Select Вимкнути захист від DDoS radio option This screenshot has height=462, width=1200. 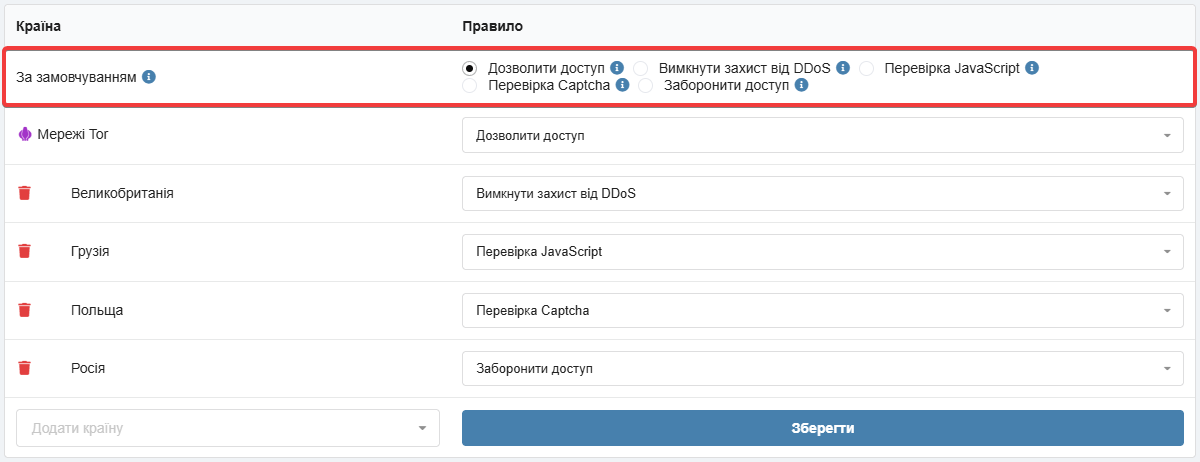(641, 68)
